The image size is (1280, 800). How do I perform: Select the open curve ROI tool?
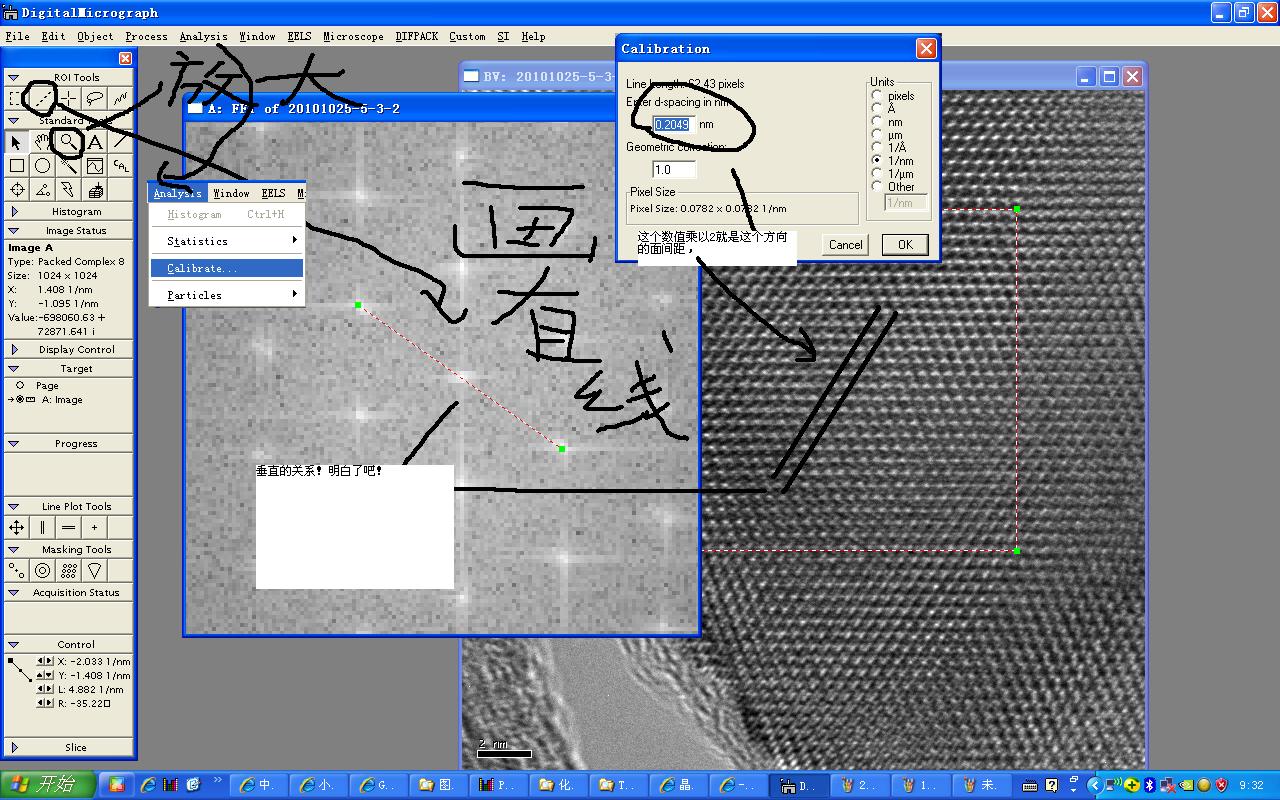[120, 98]
